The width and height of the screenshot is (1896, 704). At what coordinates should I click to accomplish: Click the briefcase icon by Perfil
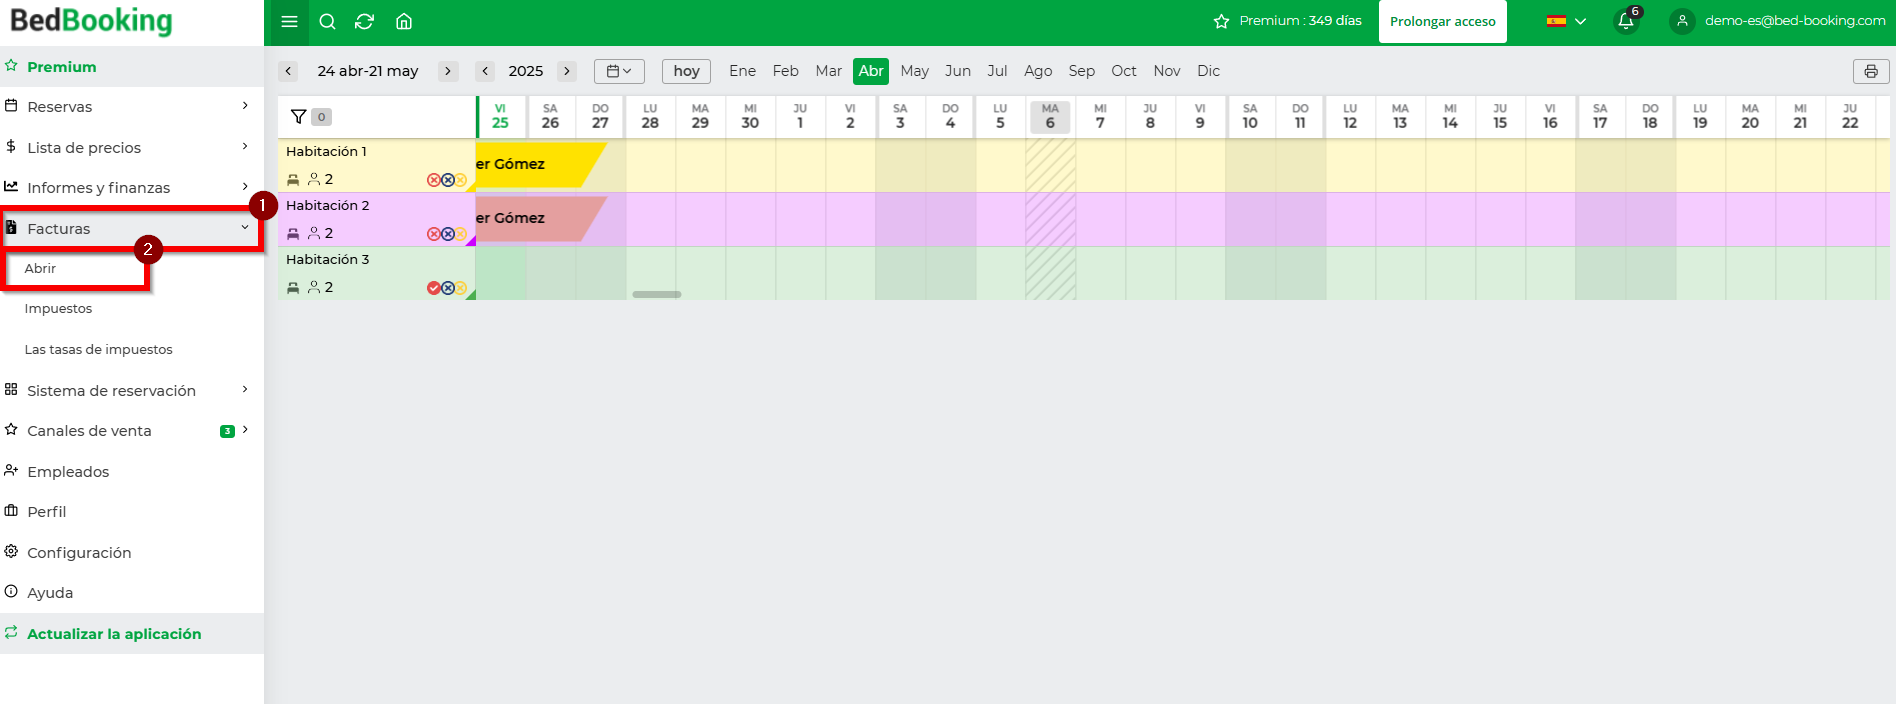point(11,511)
